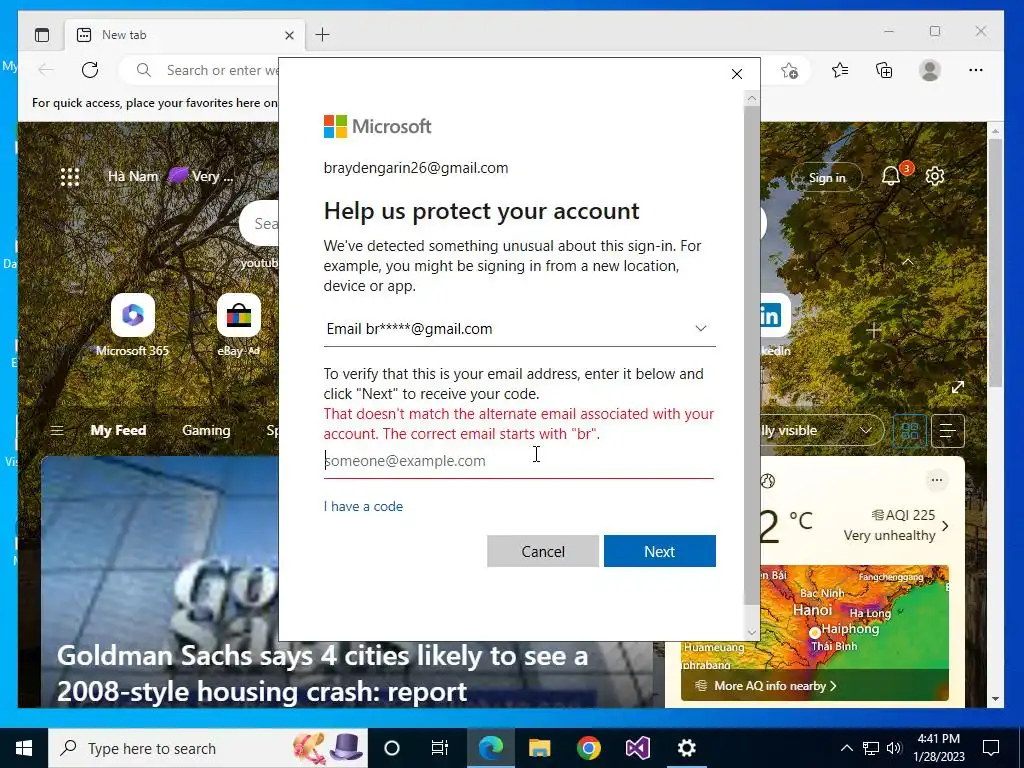Add this page to favorites icon
1024x768 pixels.
coord(790,71)
